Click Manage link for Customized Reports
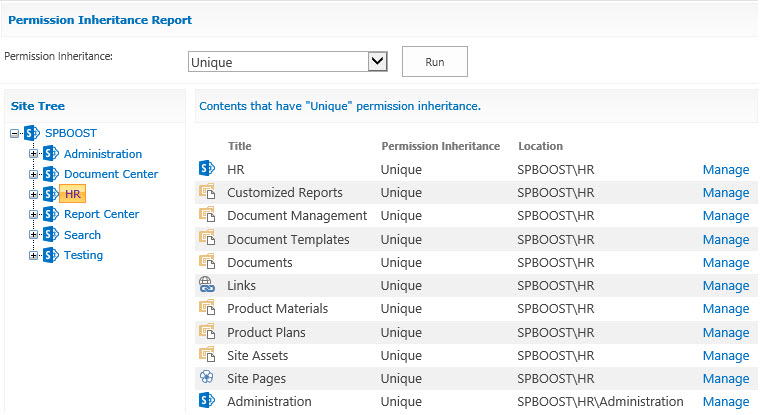The image size is (761, 415). (726, 193)
